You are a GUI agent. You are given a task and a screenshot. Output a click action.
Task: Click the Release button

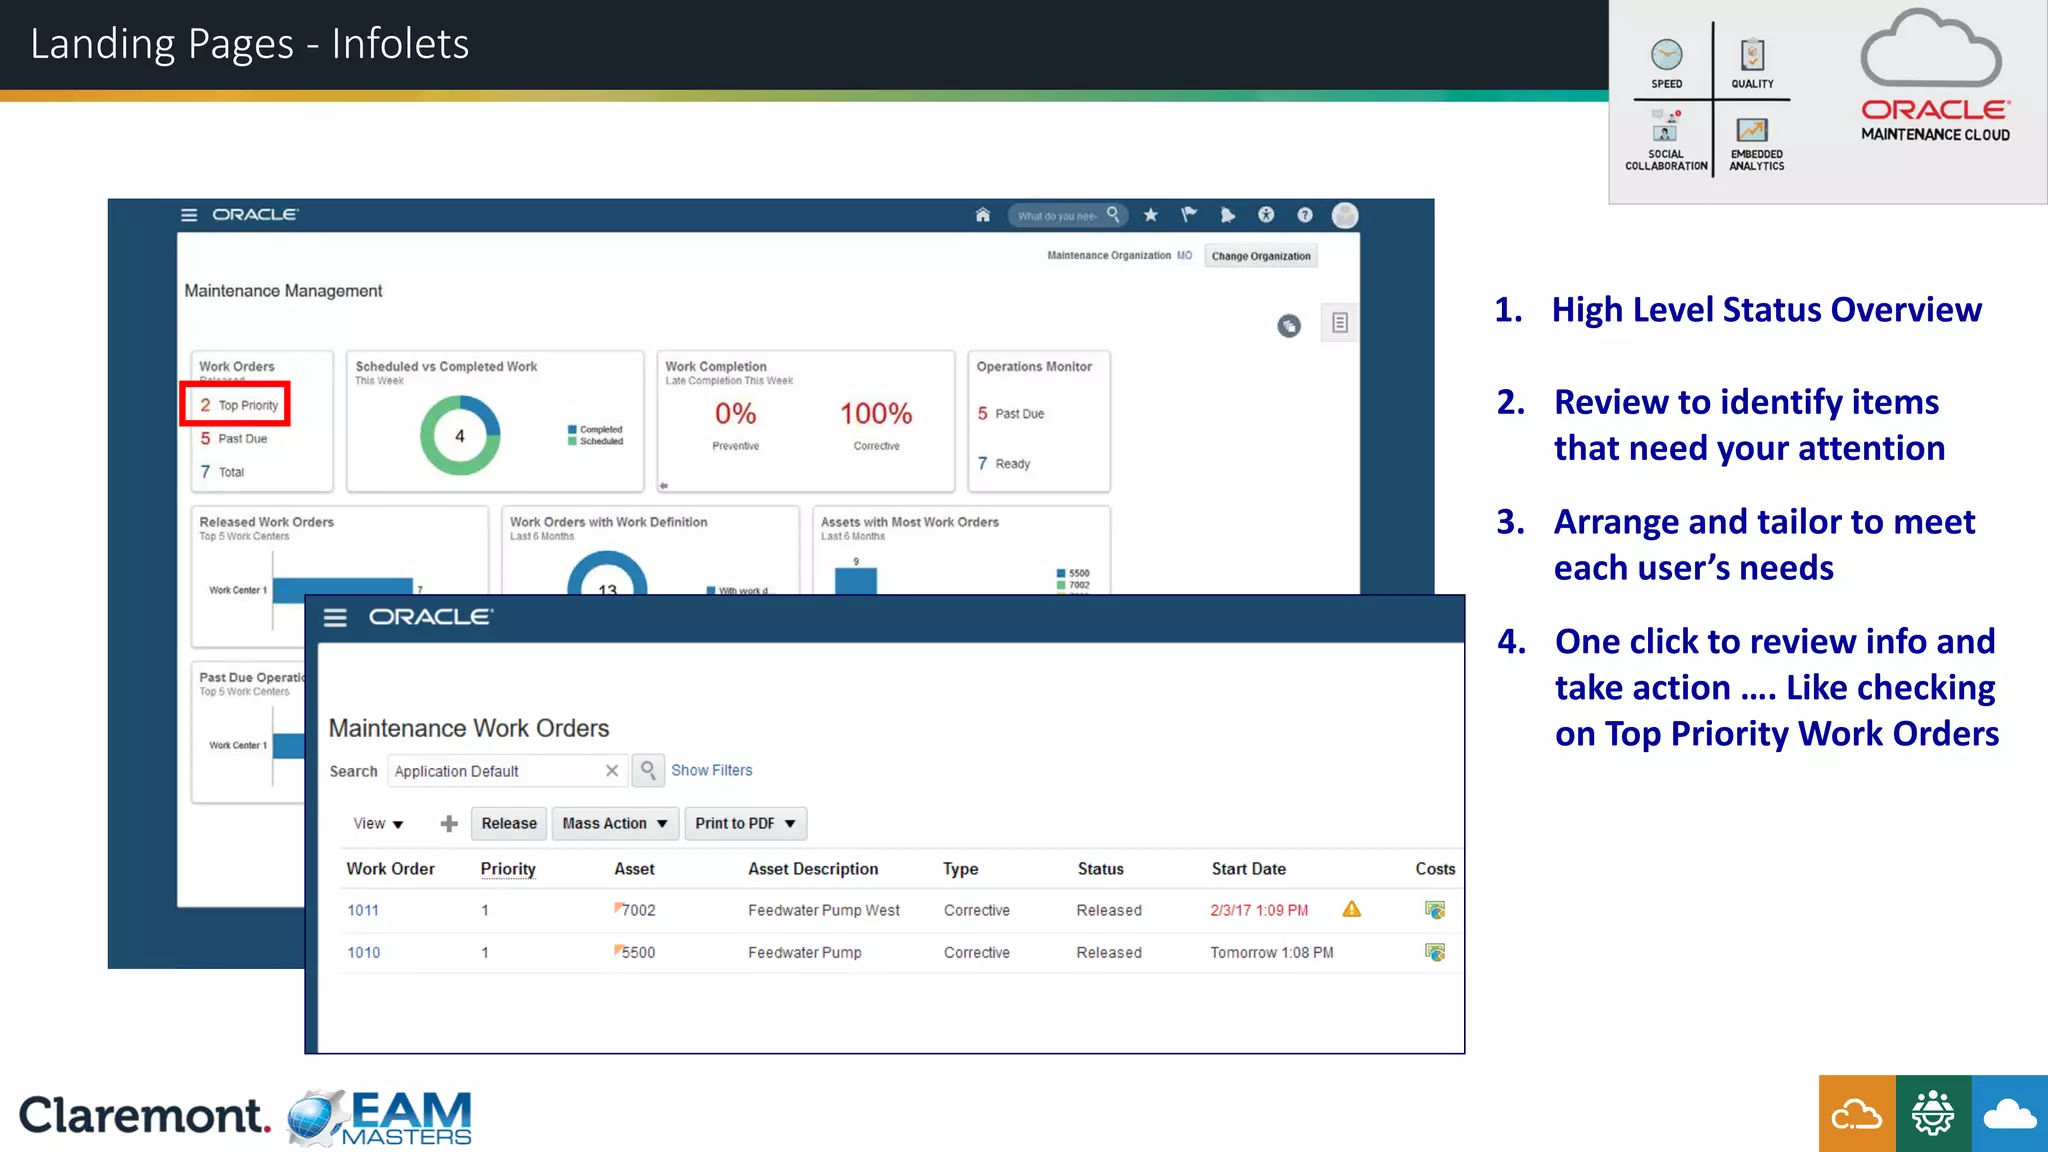coord(509,824)
